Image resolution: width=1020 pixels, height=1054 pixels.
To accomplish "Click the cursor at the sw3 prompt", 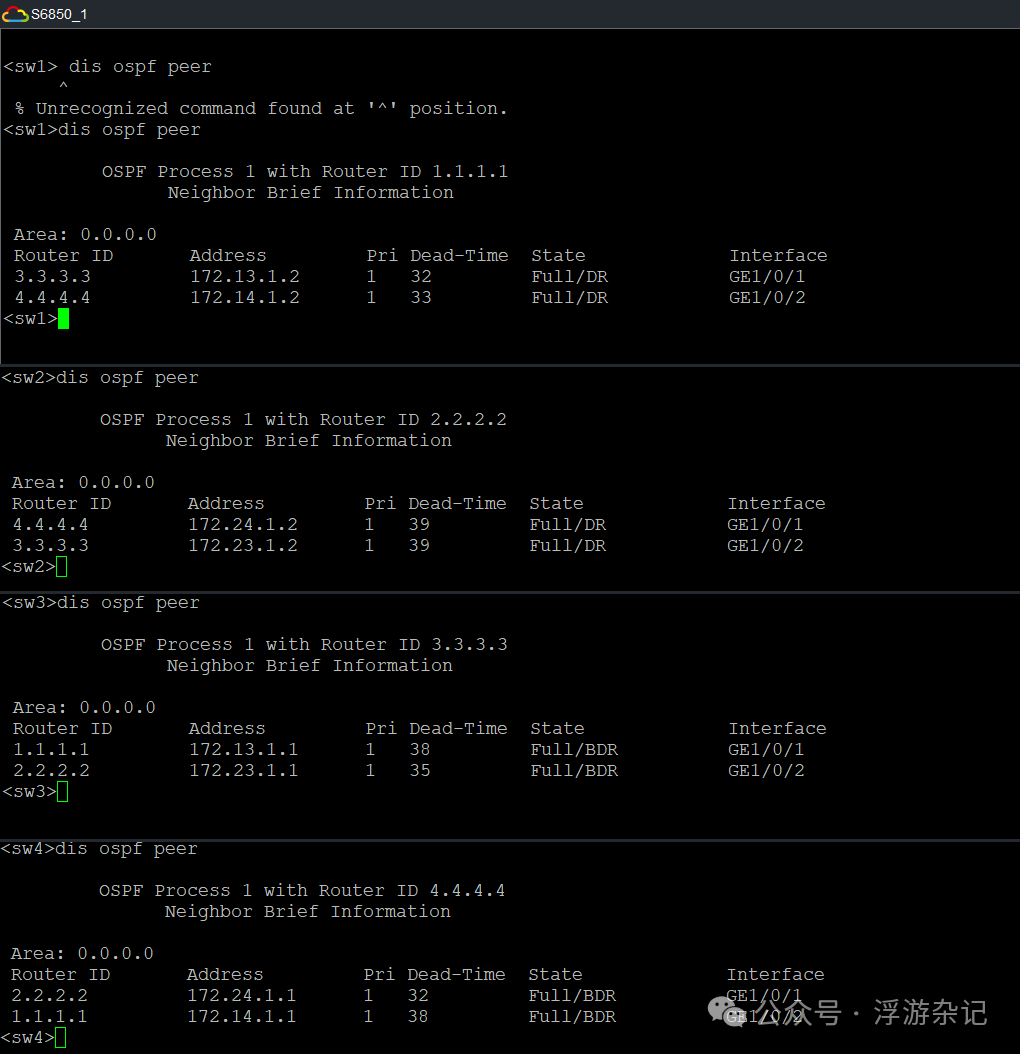I will pyautogui.click(x=63, y=792).
